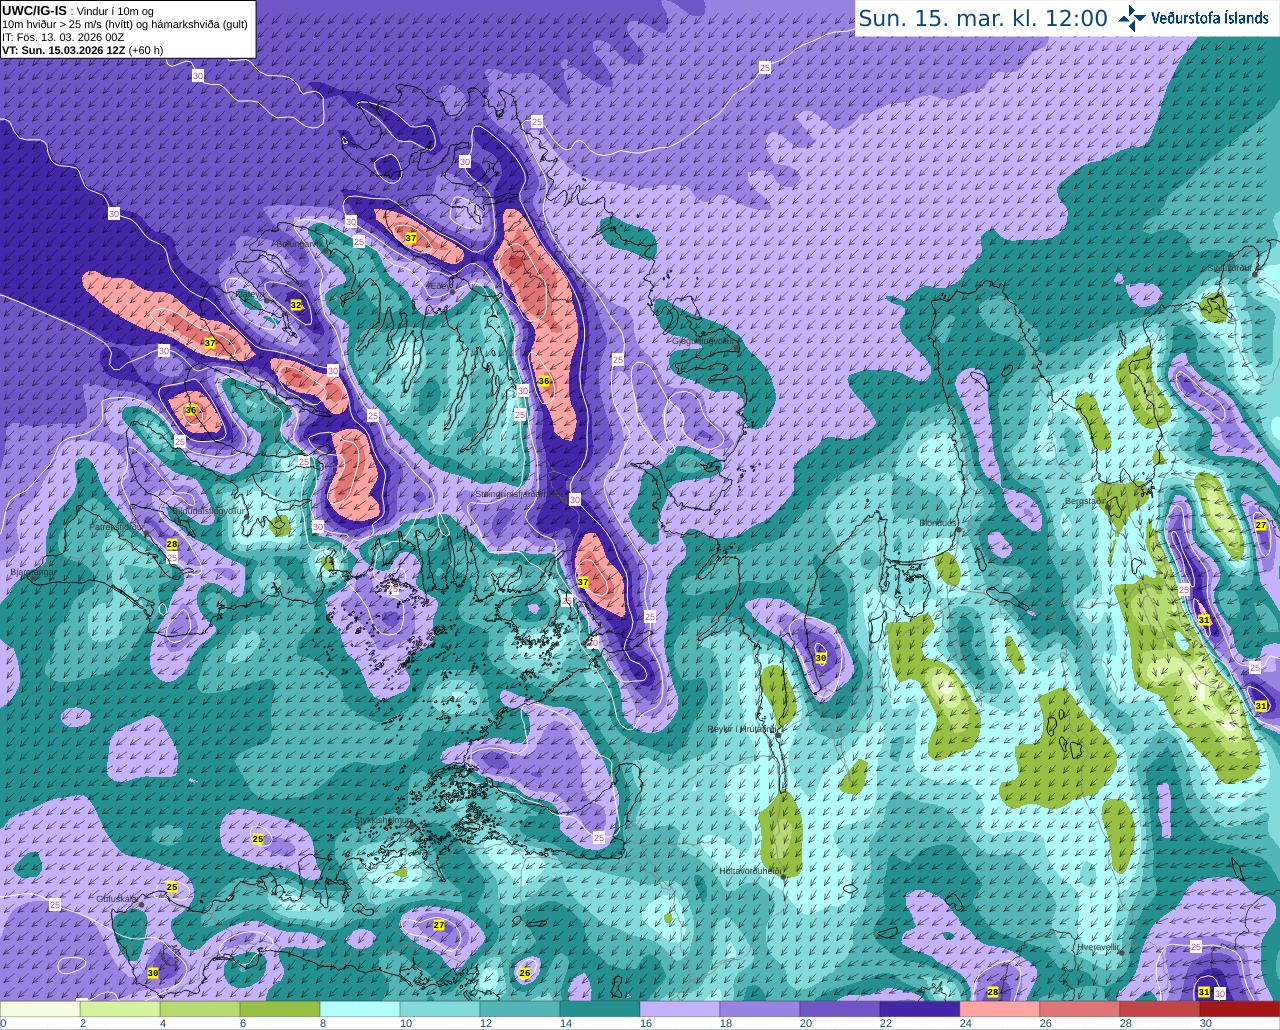Click the 16–18 m/s lavender legend swatch
1280x1030 pixels.
point(680,1009)
